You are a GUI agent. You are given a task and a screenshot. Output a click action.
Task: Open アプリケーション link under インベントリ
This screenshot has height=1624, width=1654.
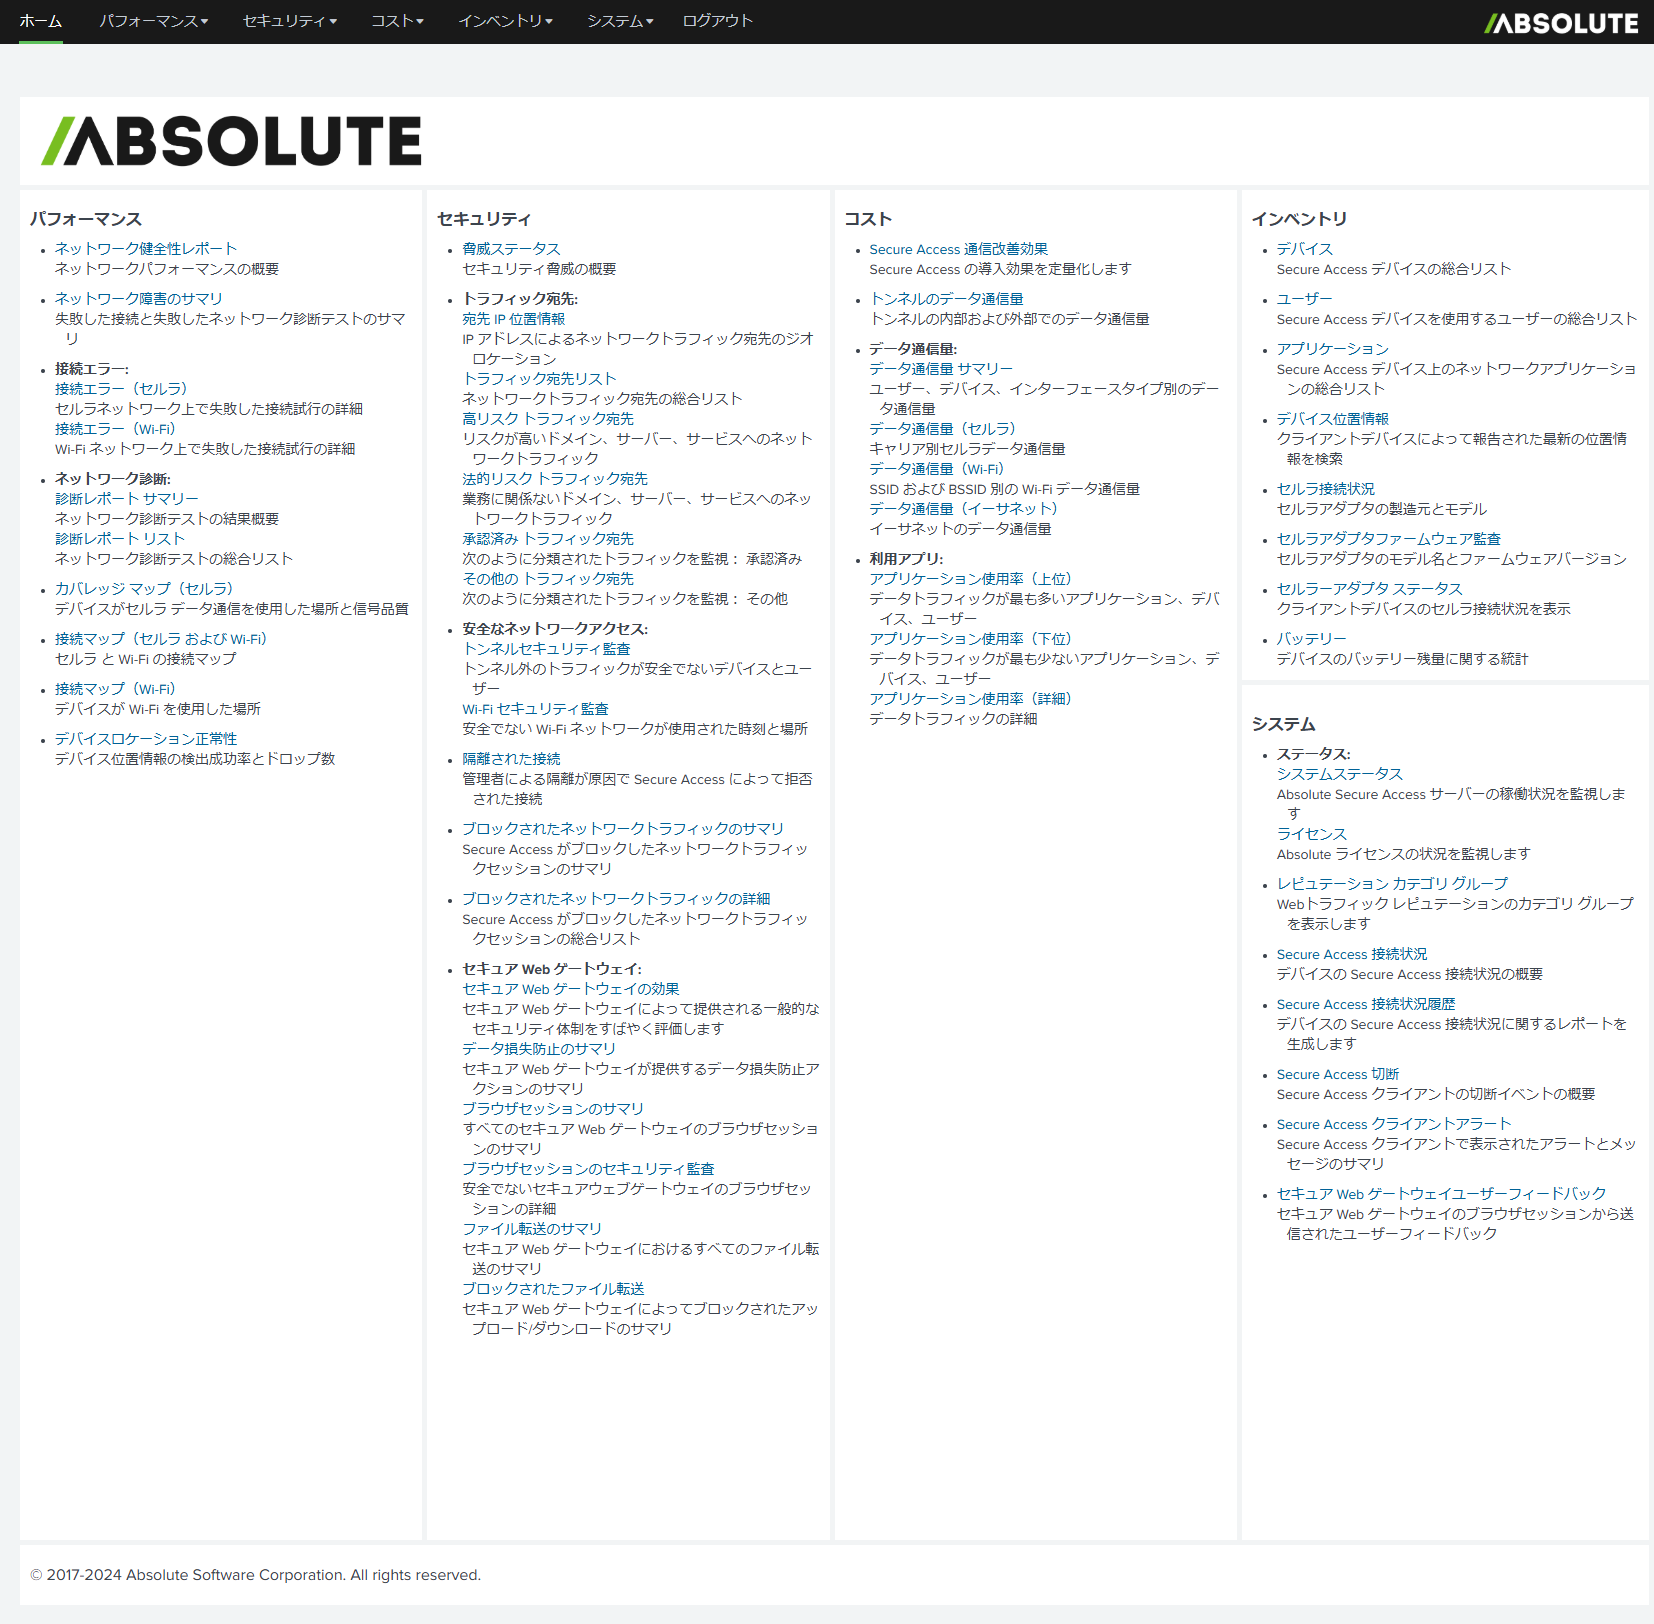point(1333,349)
